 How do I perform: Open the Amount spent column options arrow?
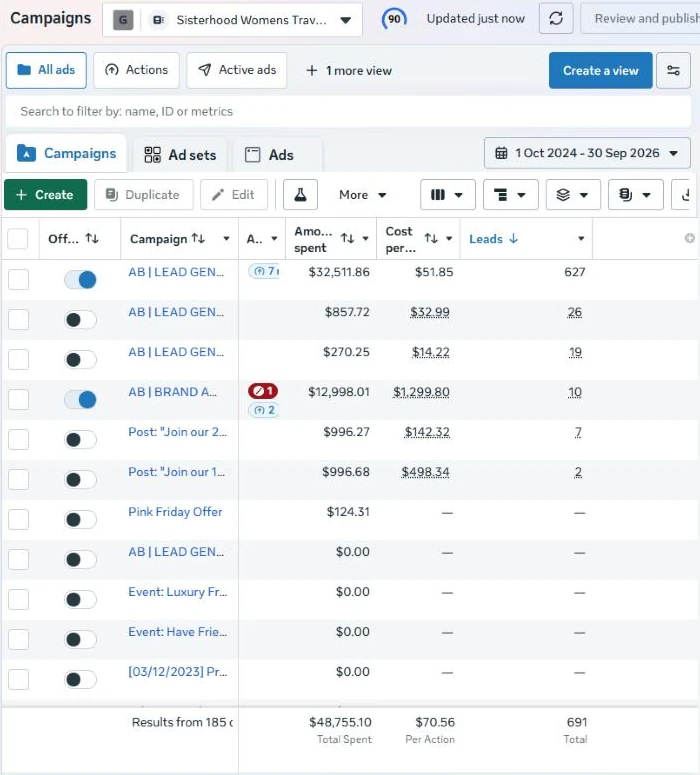point(365,239)
